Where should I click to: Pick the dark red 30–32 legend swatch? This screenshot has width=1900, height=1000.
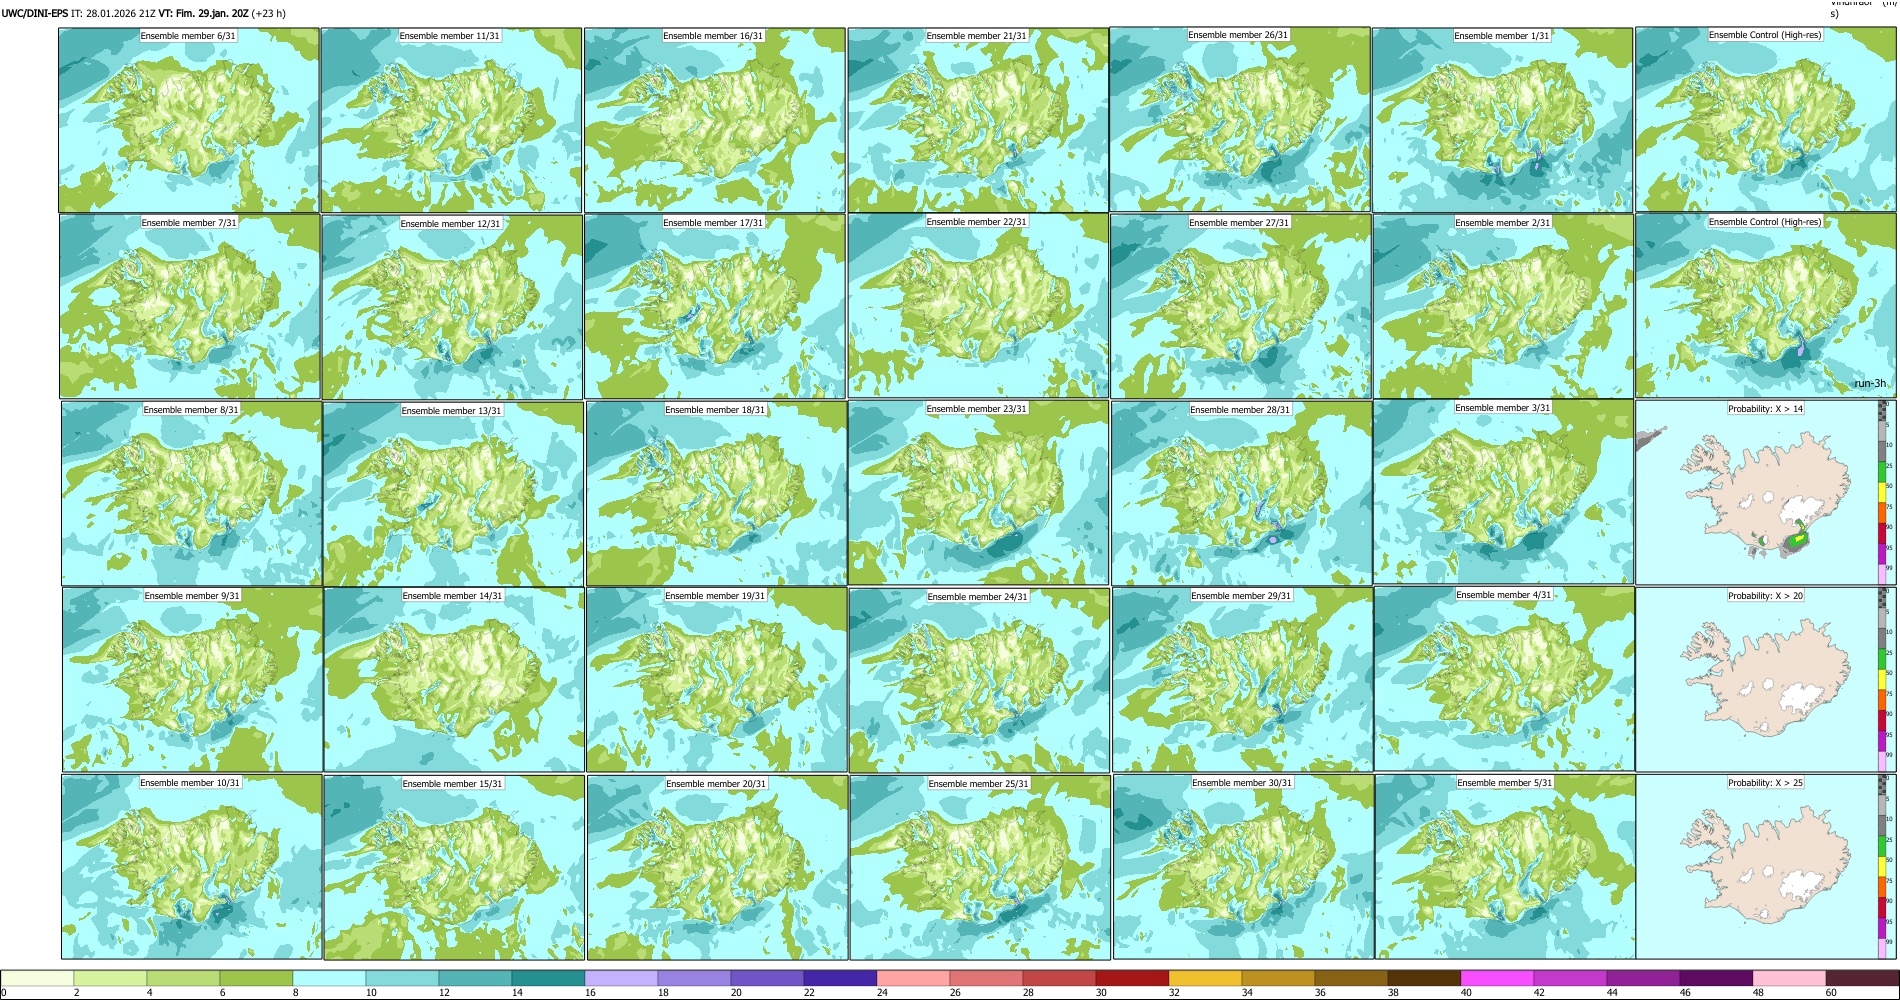1132,978
